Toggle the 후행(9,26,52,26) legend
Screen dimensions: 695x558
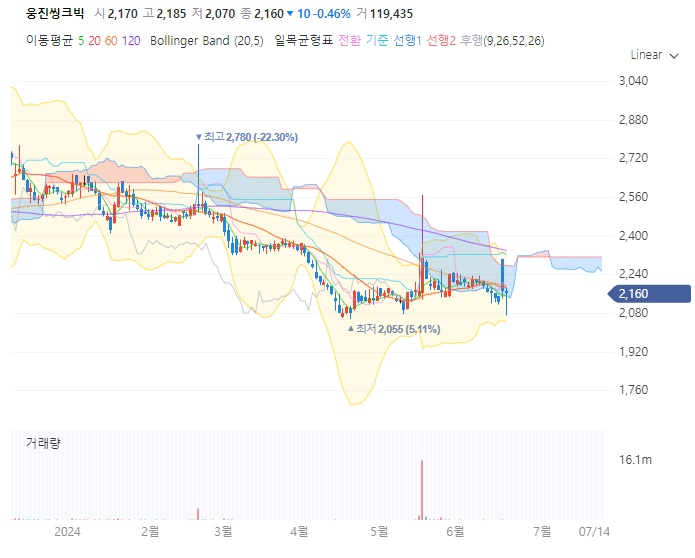click(502, 41)
